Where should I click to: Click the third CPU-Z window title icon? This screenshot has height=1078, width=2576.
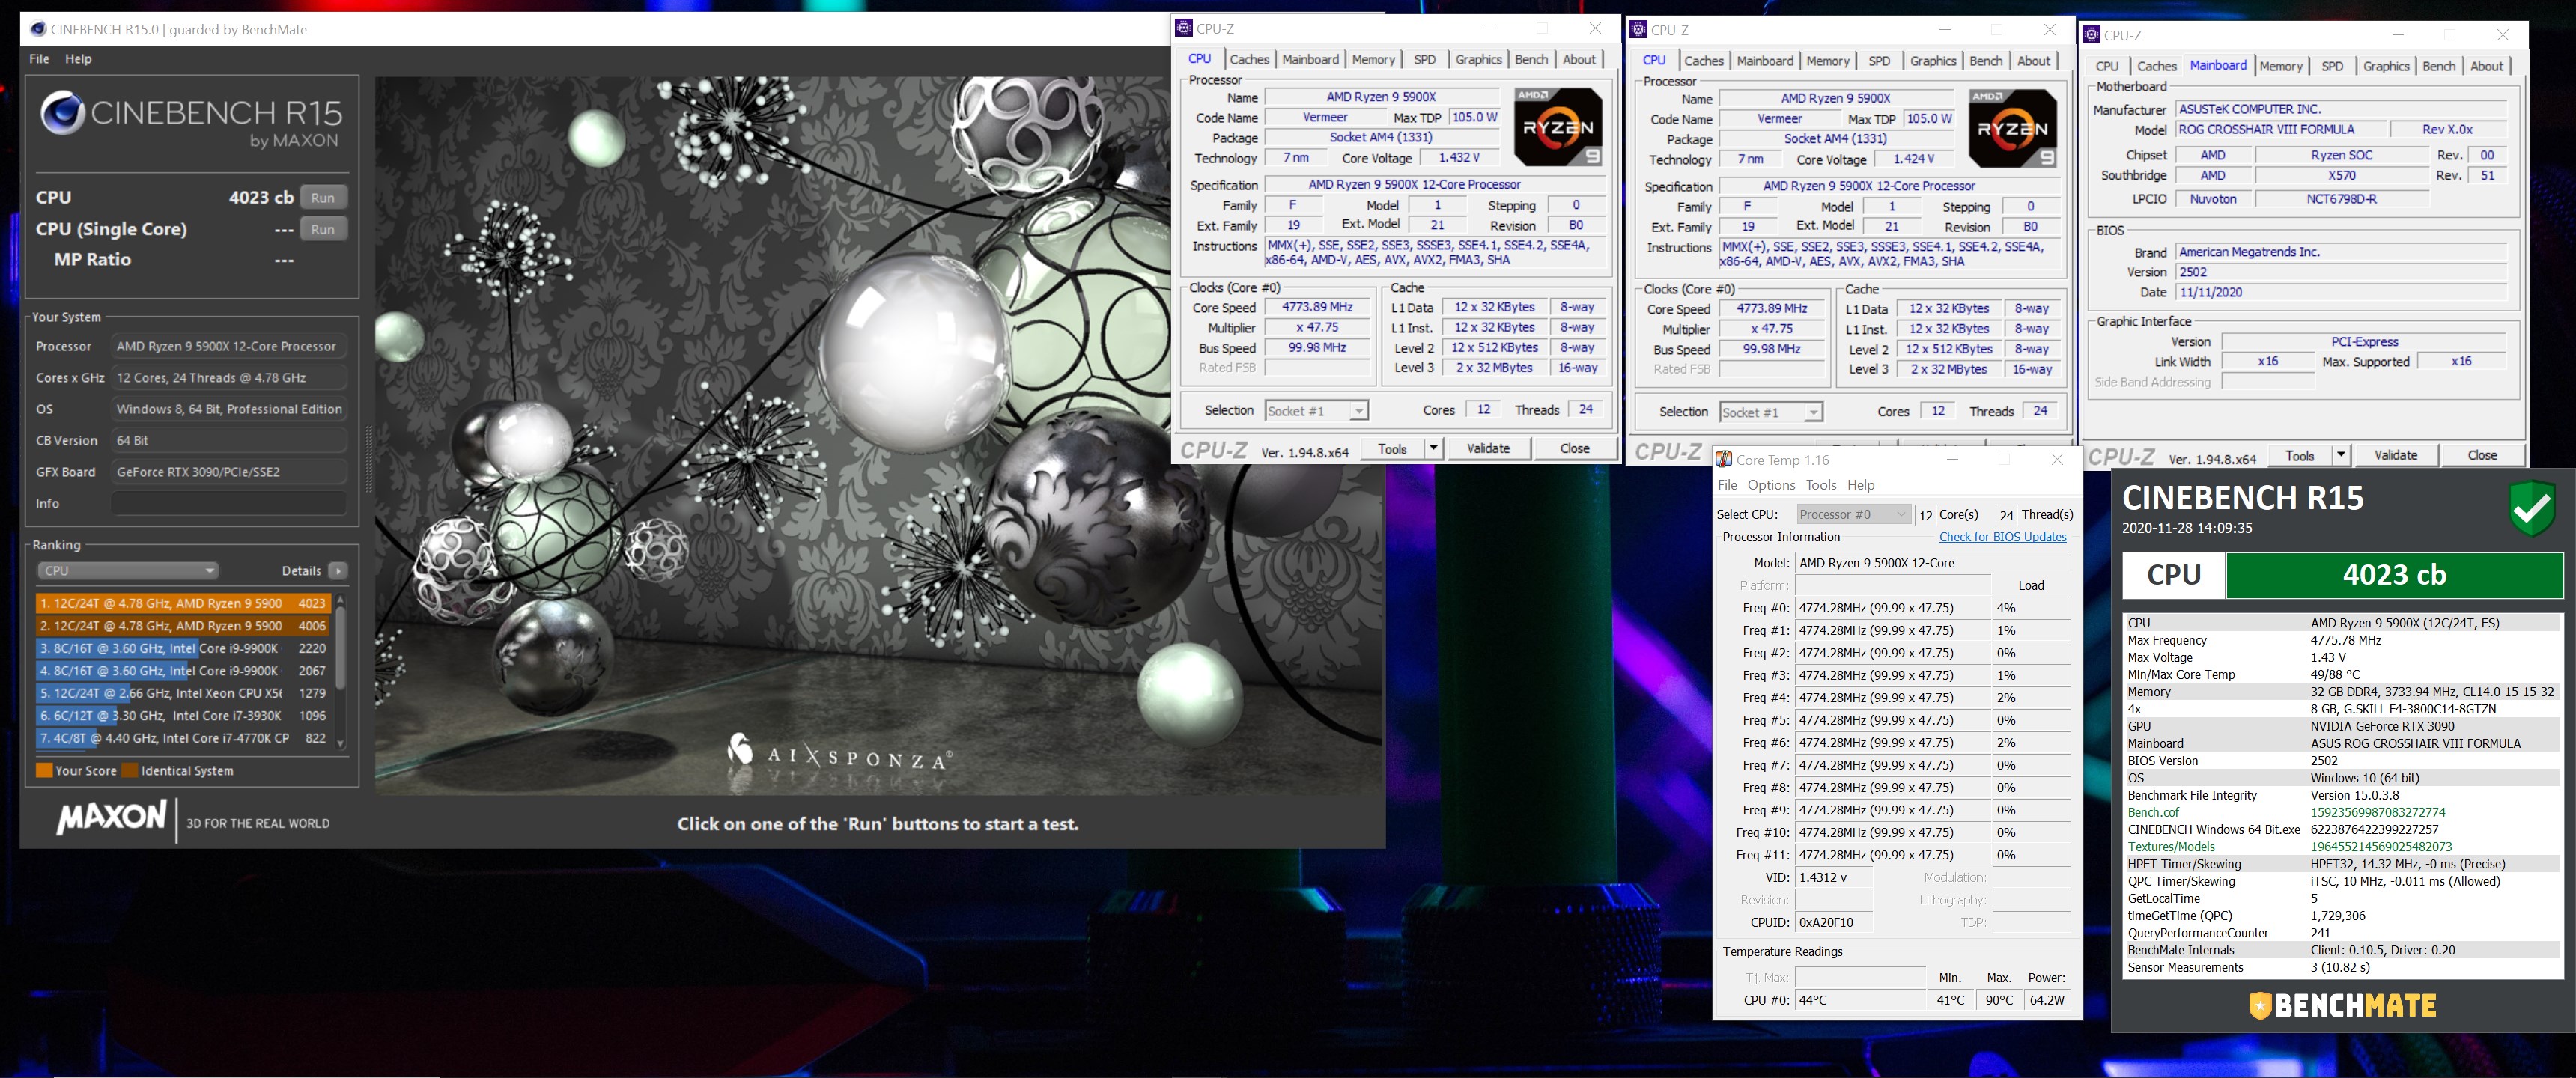(x=2091, y=35)
